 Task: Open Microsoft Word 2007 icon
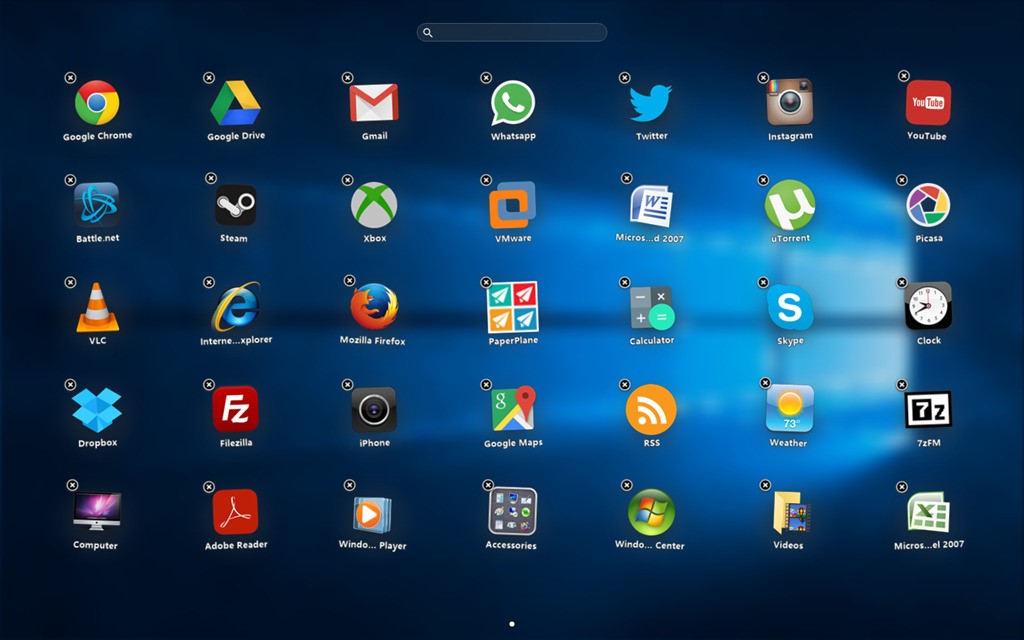[x=651, y=205]
